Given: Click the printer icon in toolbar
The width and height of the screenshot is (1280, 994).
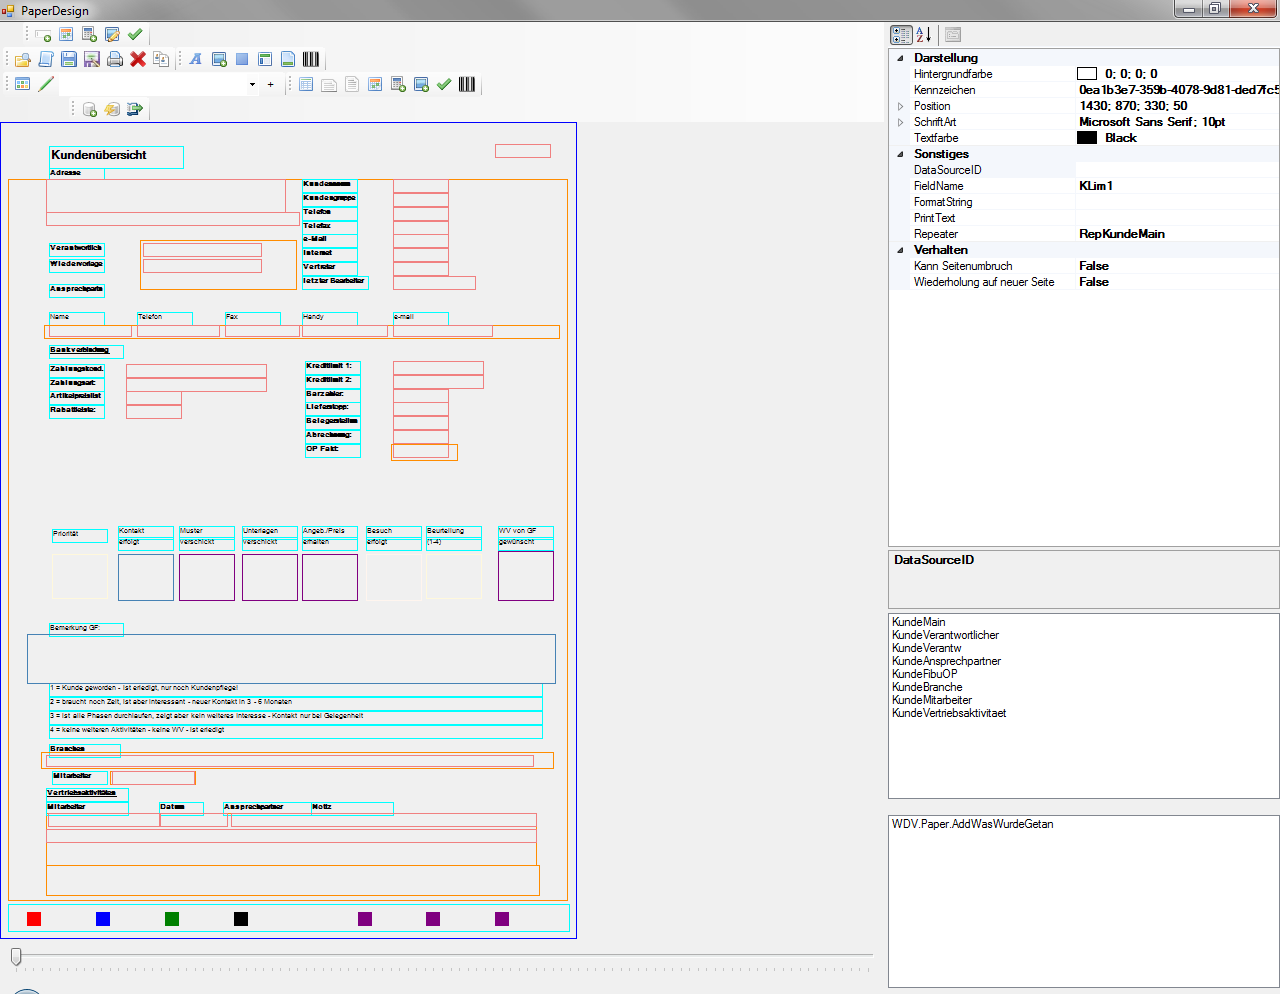Looking at the screenshot, I should [115, 60].
